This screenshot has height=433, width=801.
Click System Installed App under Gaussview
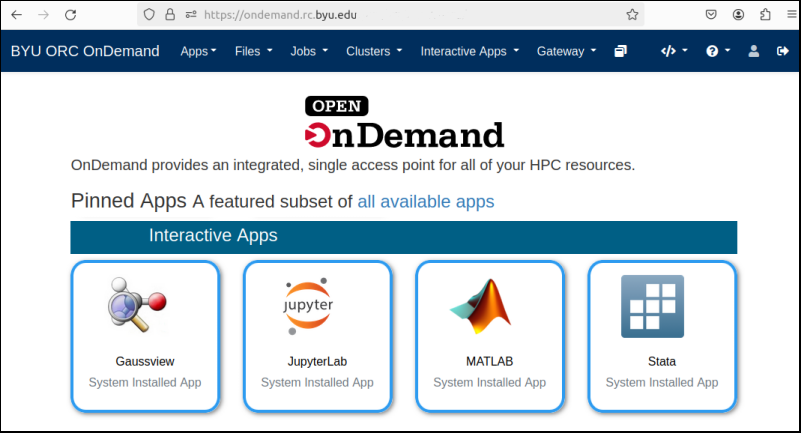[x=145, y=382]
